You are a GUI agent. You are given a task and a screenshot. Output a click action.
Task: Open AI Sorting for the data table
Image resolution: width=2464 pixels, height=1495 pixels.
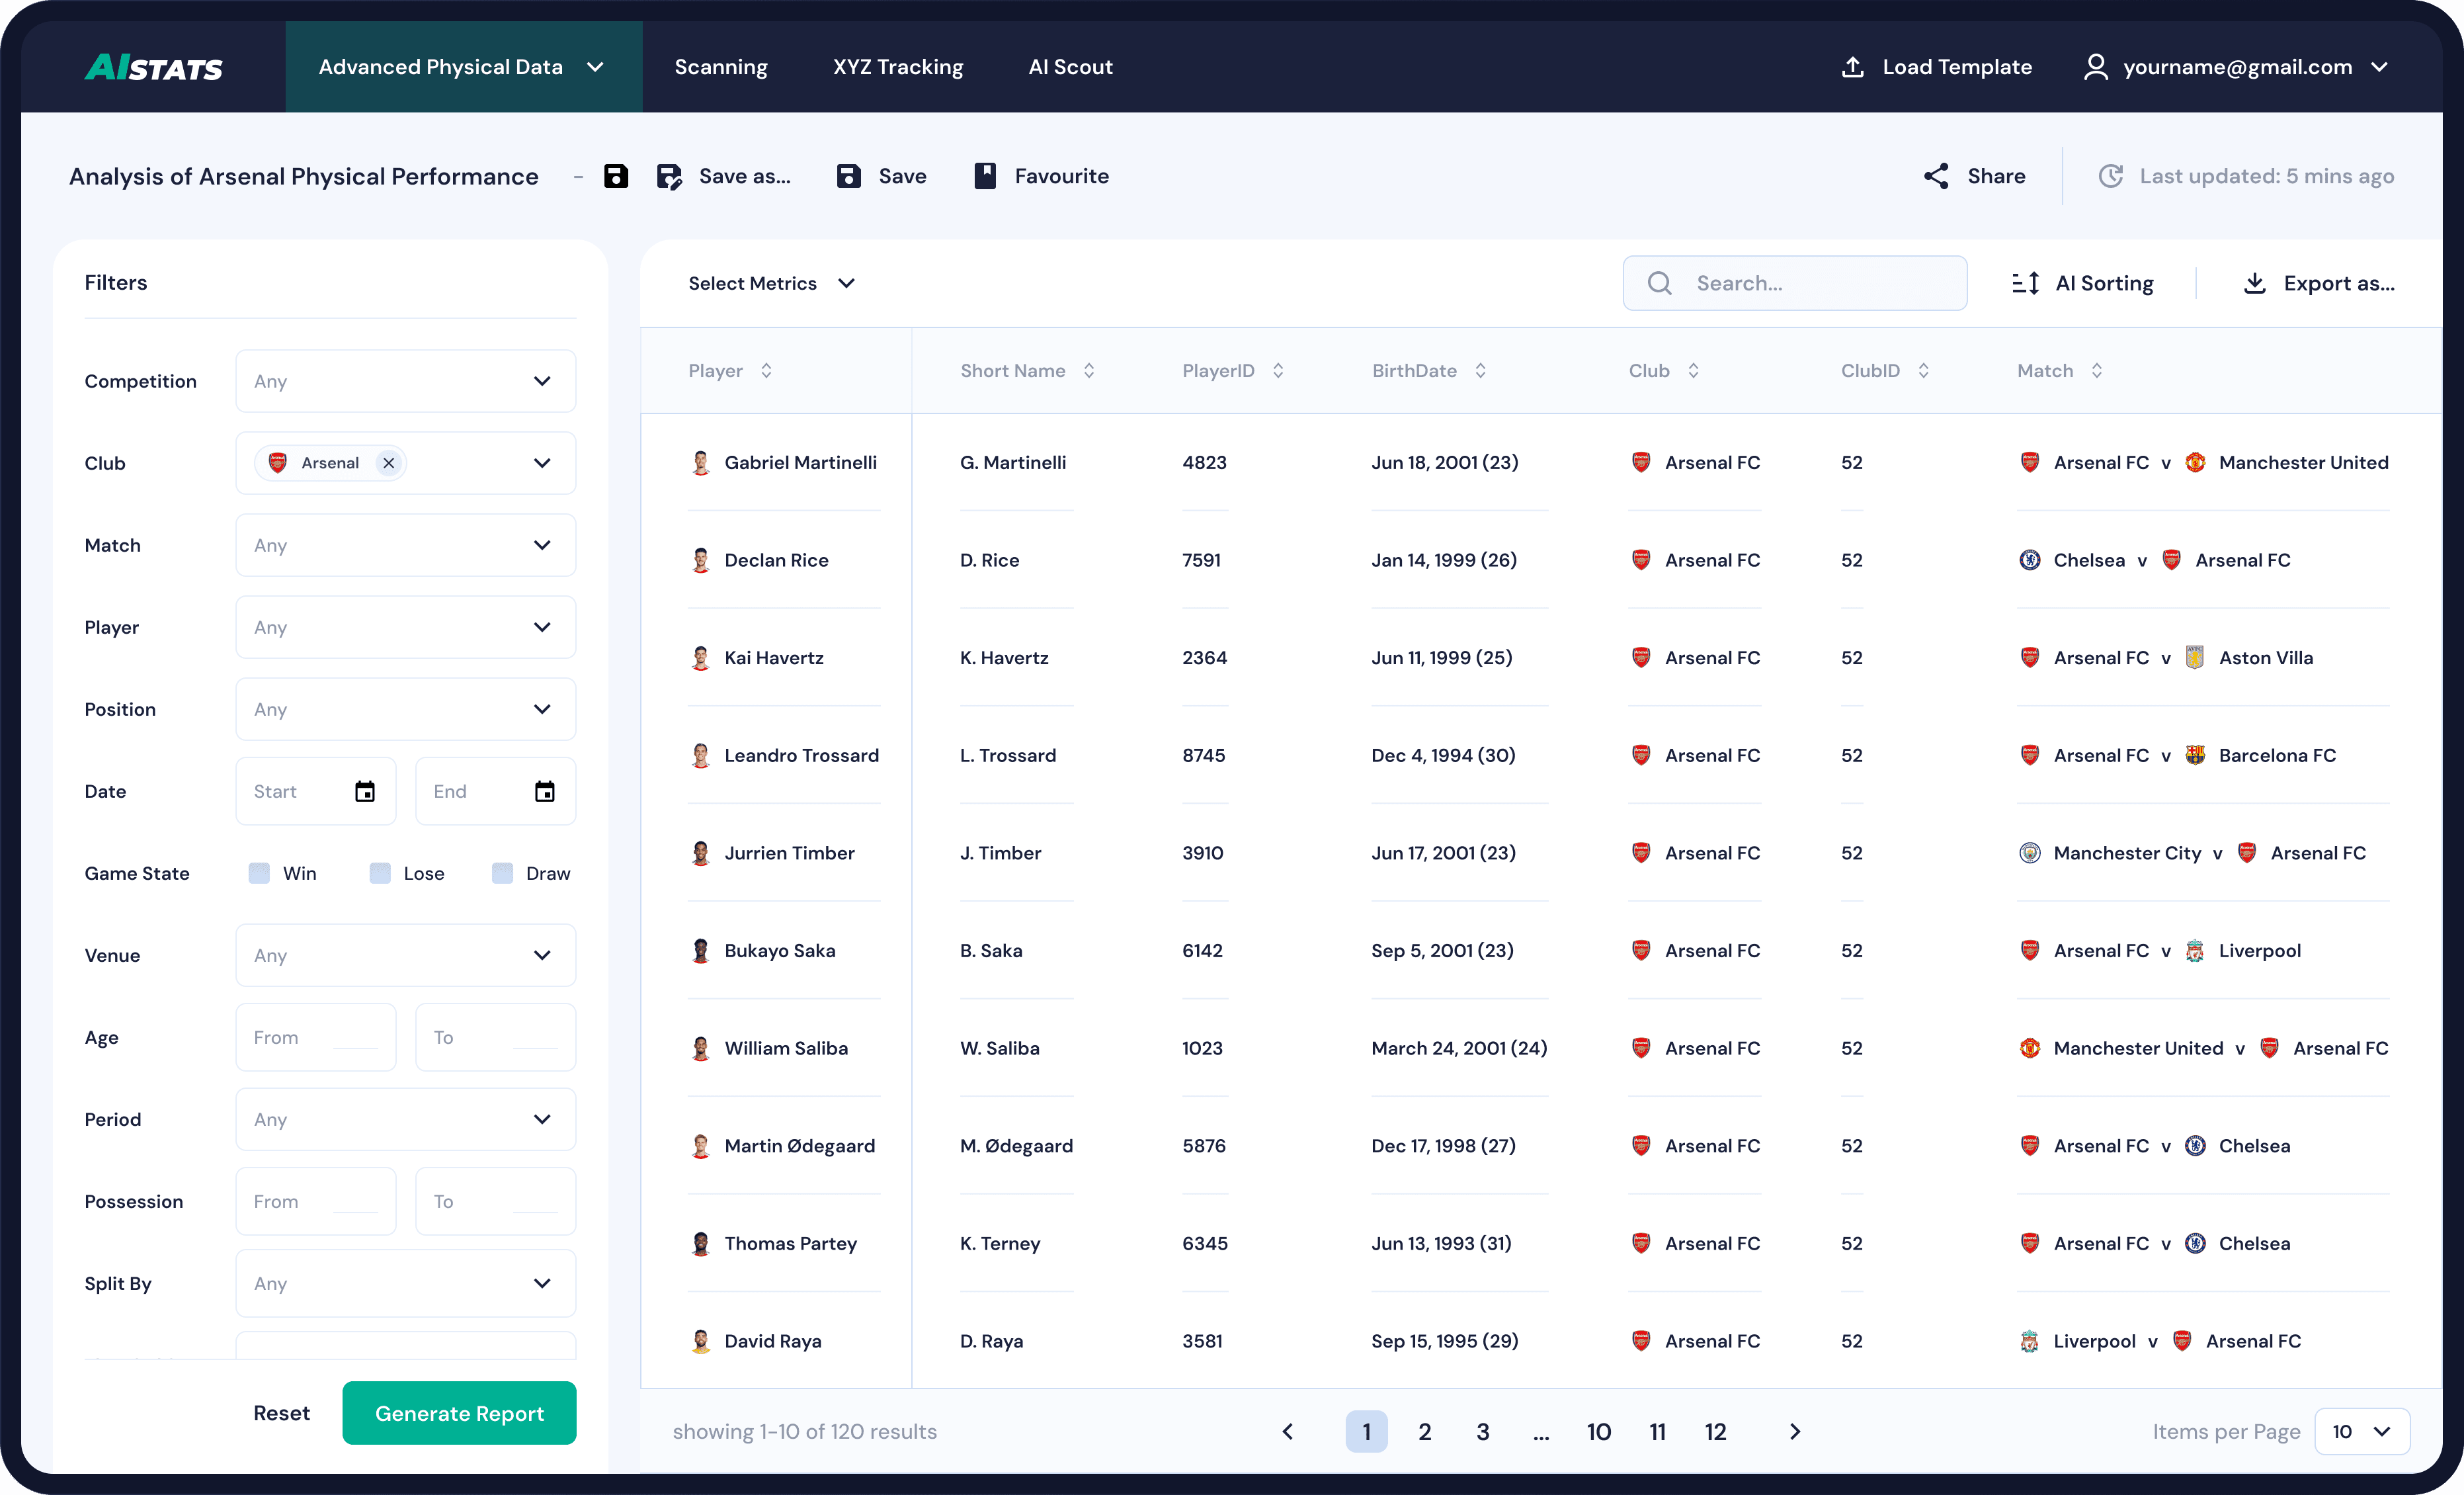tap(2082, 283)
